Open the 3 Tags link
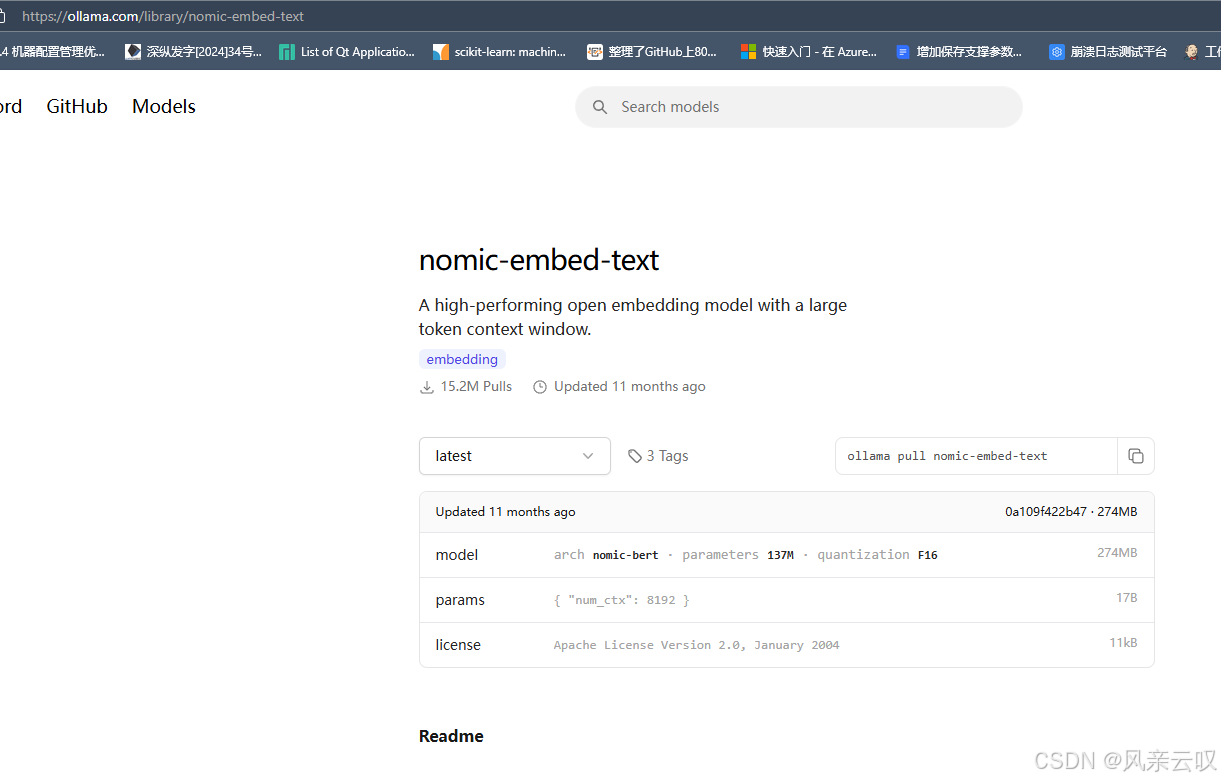 click(x=658, y=456)
